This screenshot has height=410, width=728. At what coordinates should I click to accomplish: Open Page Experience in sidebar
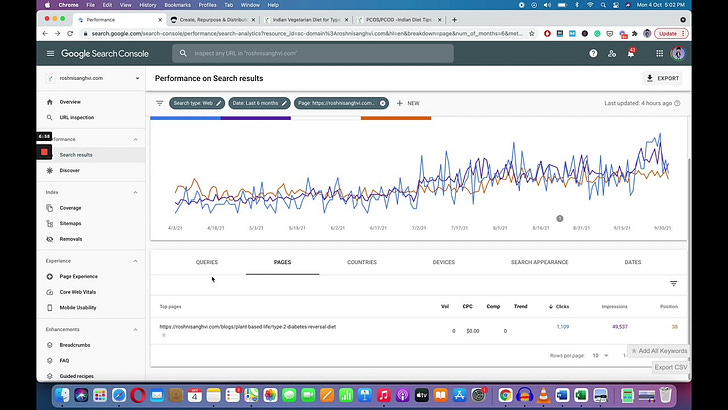[x=78, y=276]
